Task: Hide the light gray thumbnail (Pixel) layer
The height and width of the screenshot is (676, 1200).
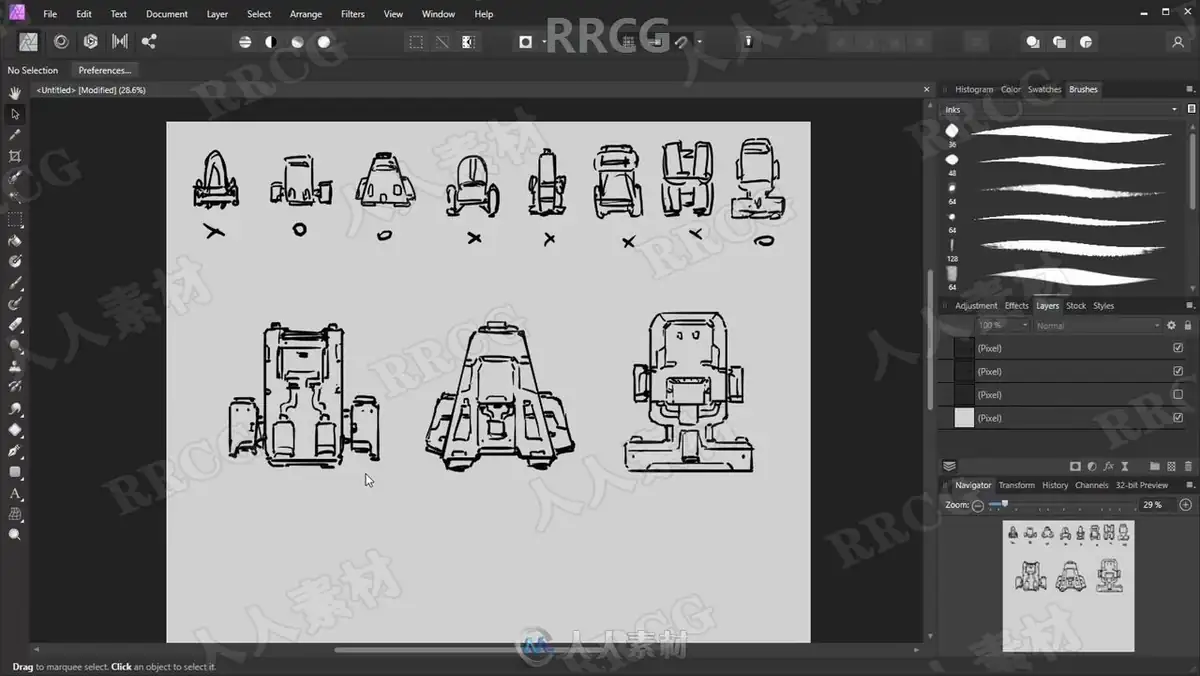Action: click(1178, 417)
